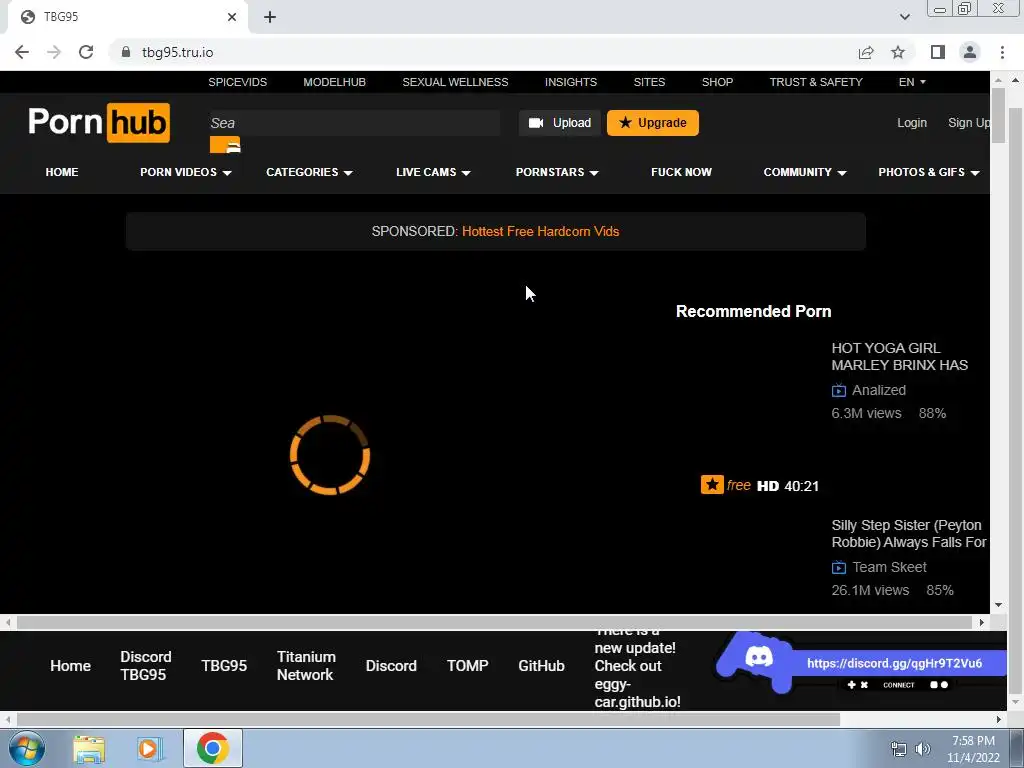Click the Discord logo in the bottom banner
Screen dimensions: 1024x768
[x=759, y=657]
